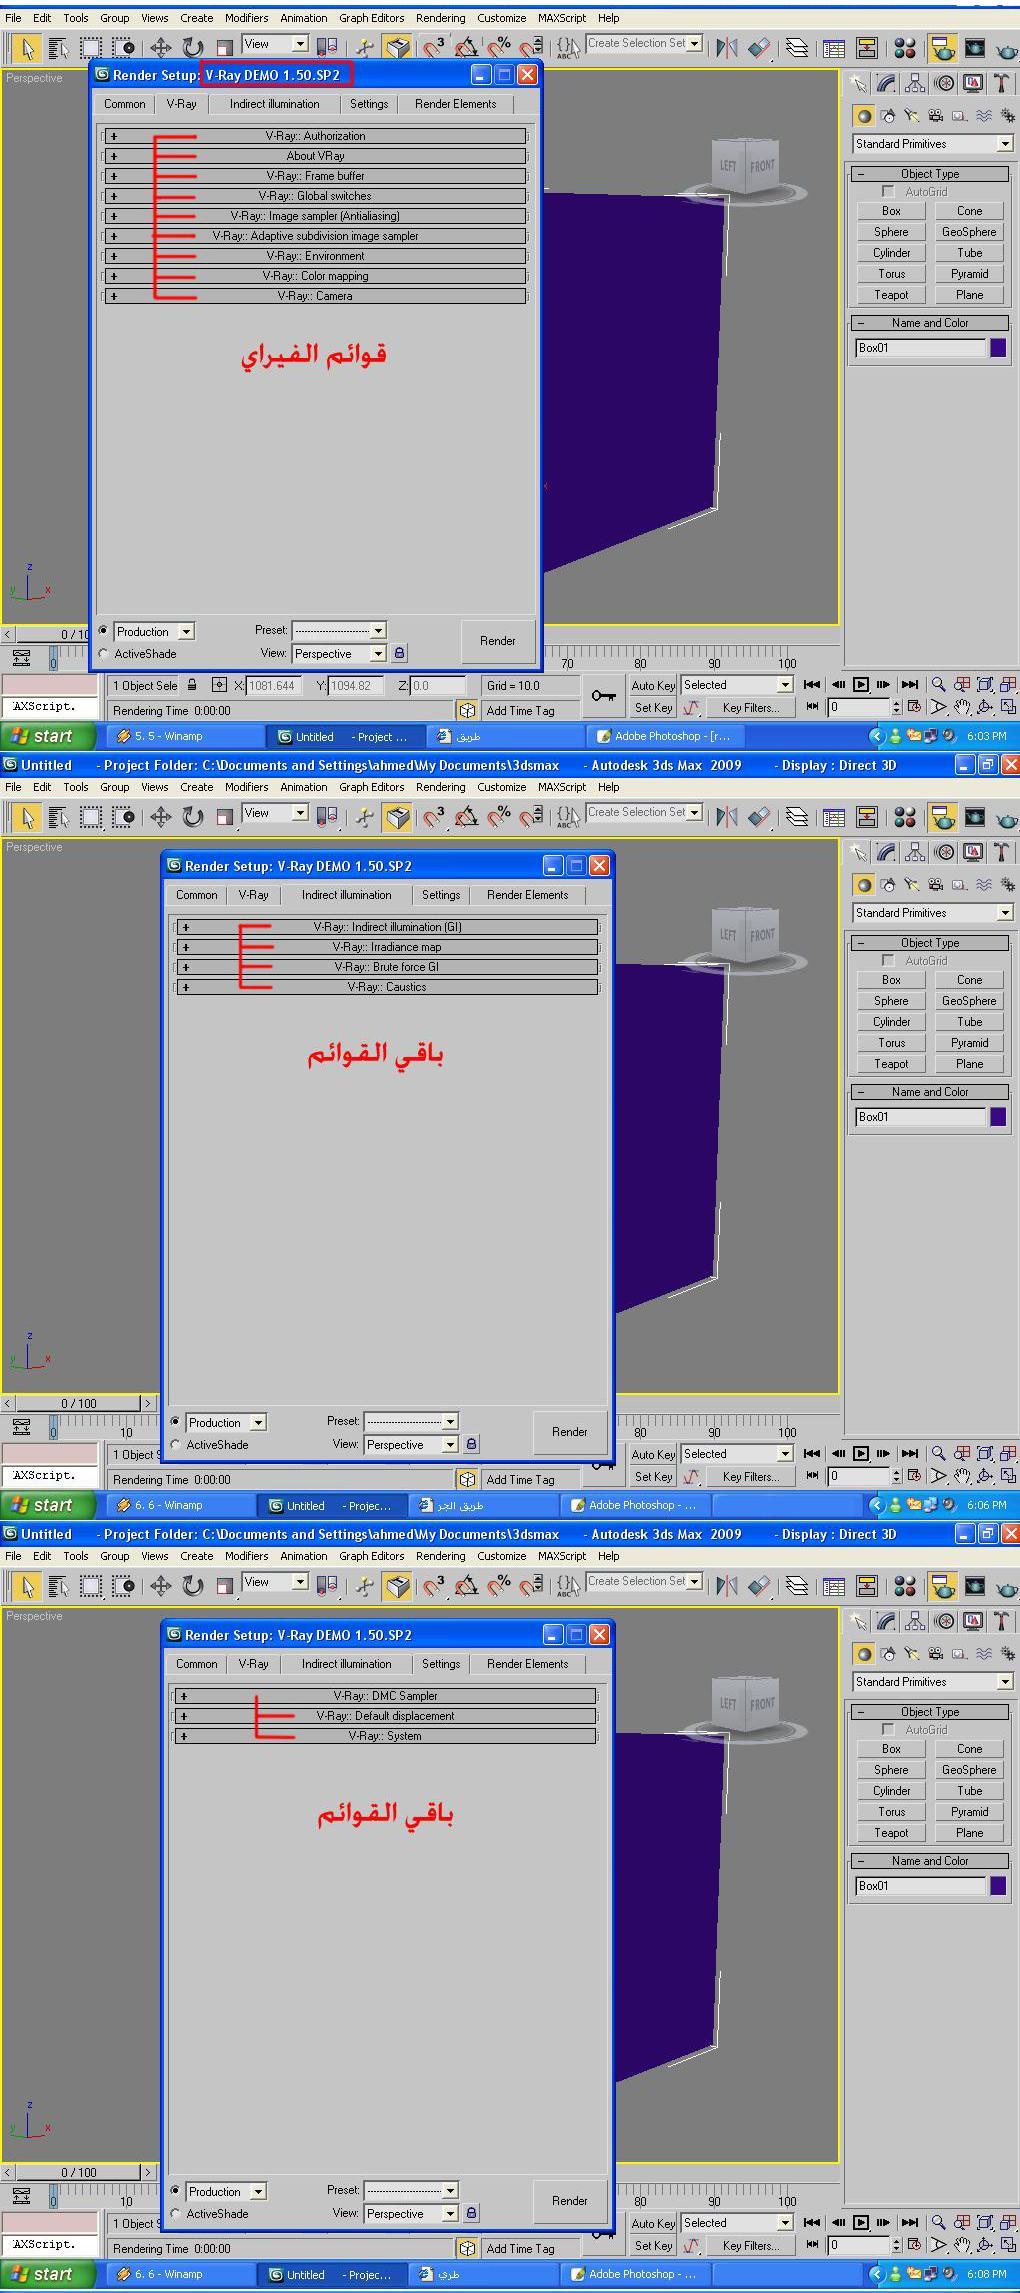Open Schematic View in the middle screenshot toolbar
Image resolution: width=1020 pixels, height=2293 pixels.
coord(867,816)
